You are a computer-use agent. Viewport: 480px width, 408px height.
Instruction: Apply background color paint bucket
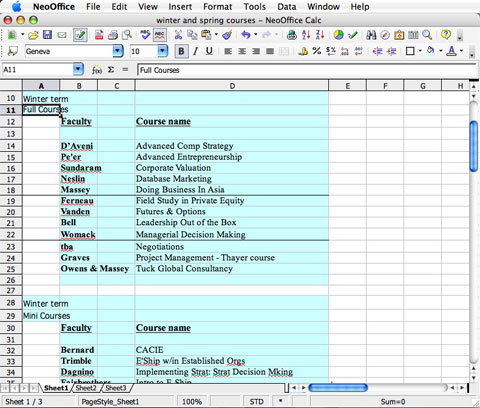[x=431, y=51]
